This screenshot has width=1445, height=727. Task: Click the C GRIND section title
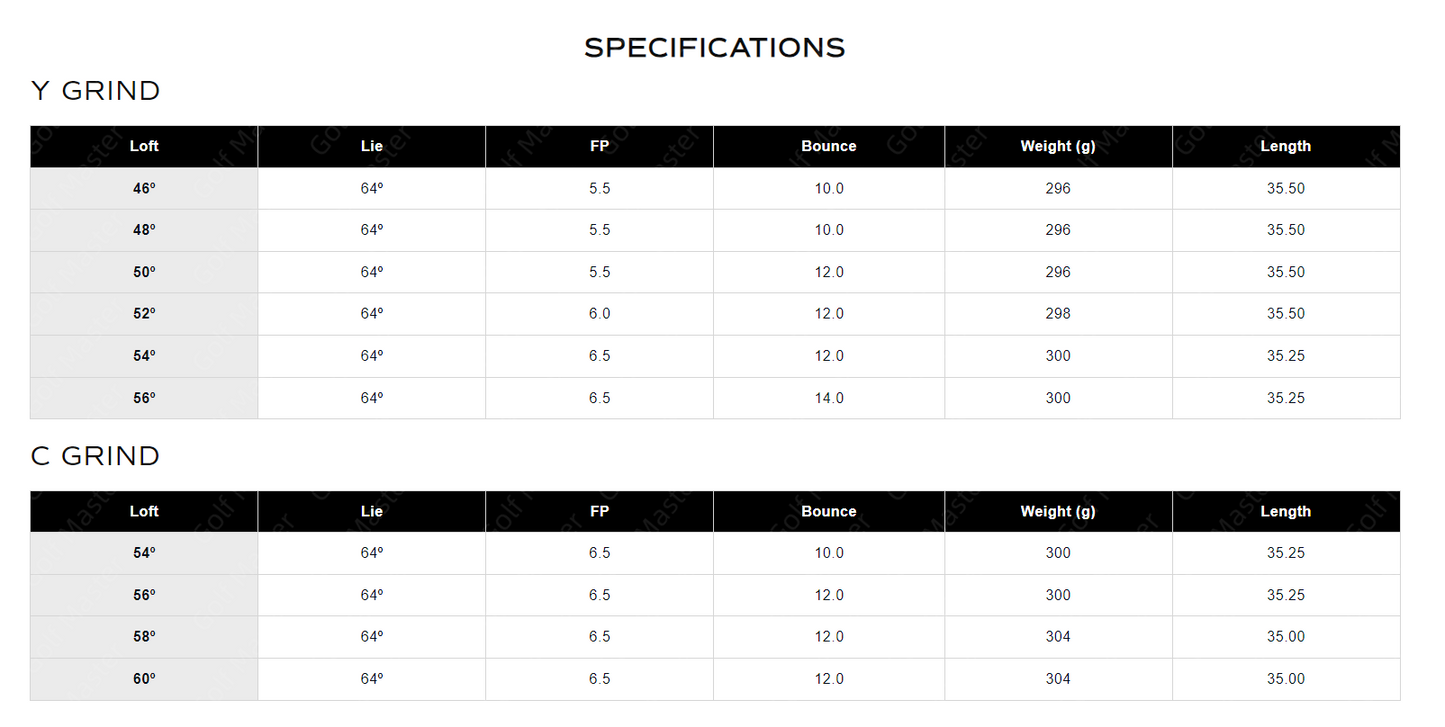click(x=96, y=456)
